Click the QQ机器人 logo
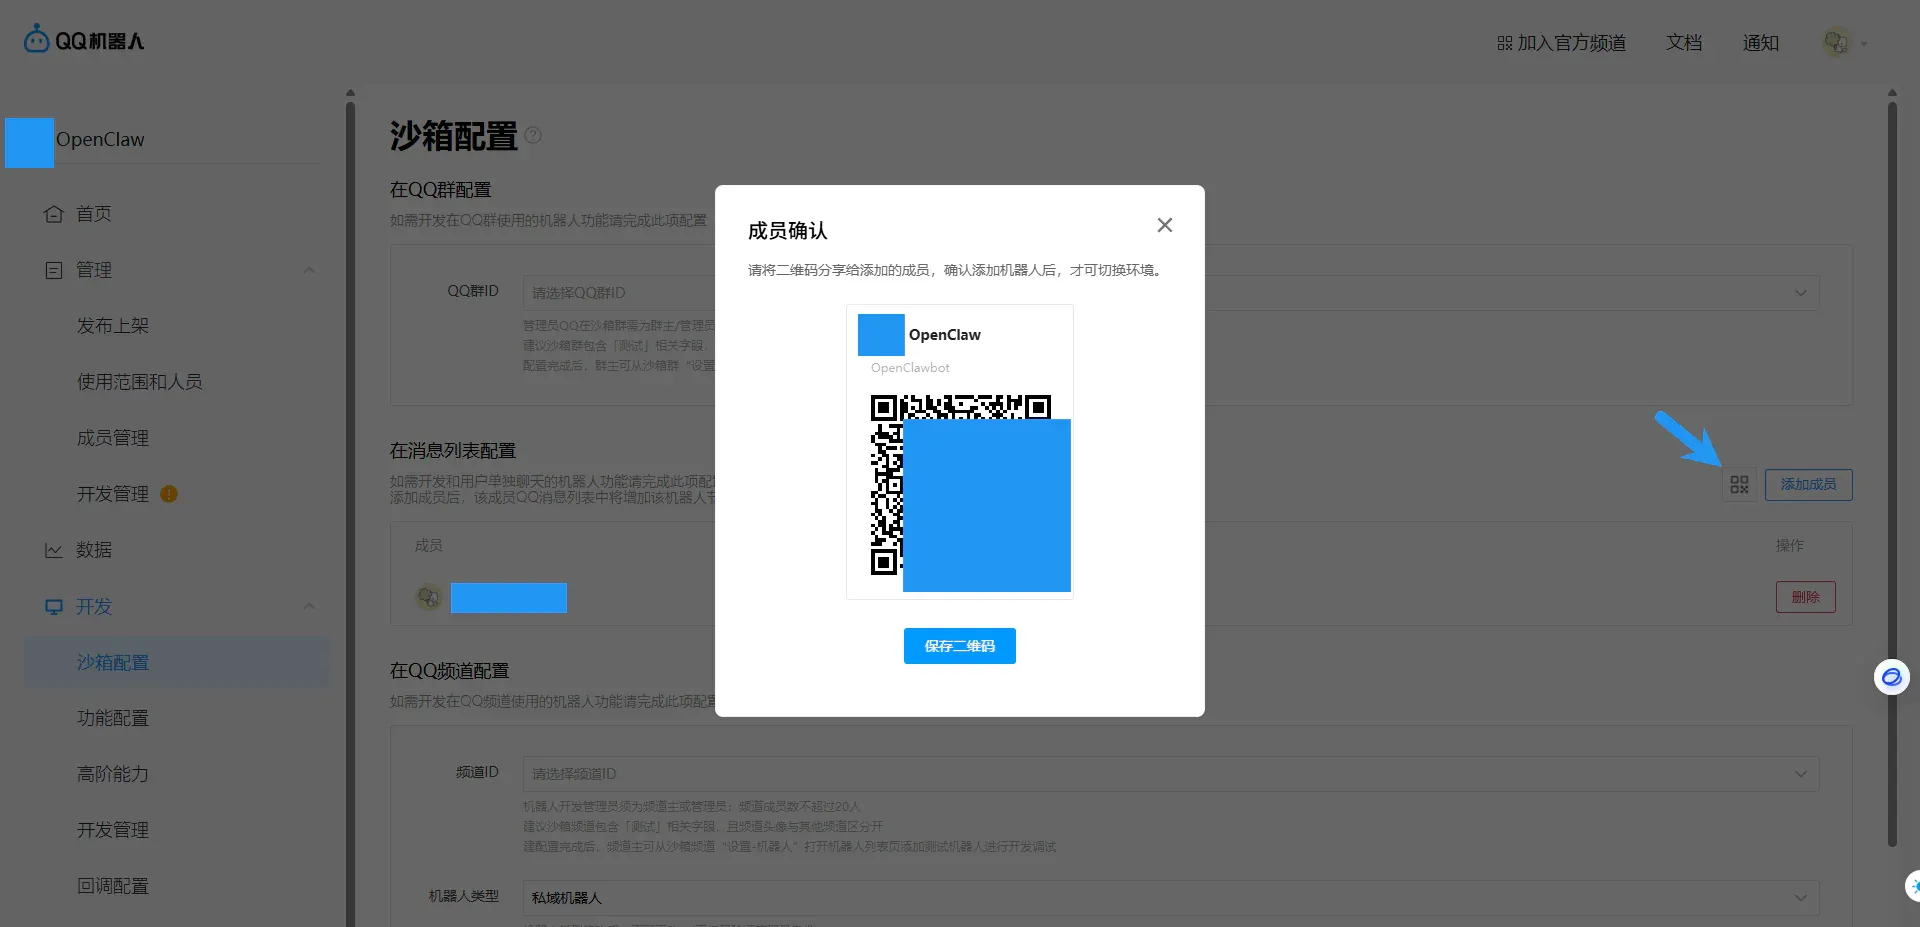 coord(84,40)
